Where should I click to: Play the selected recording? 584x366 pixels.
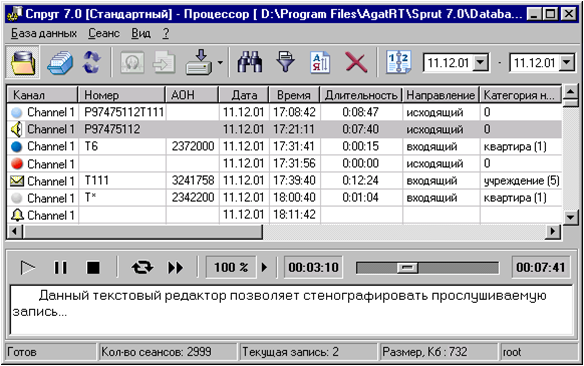pyautogui.click(x=28, y=268)
